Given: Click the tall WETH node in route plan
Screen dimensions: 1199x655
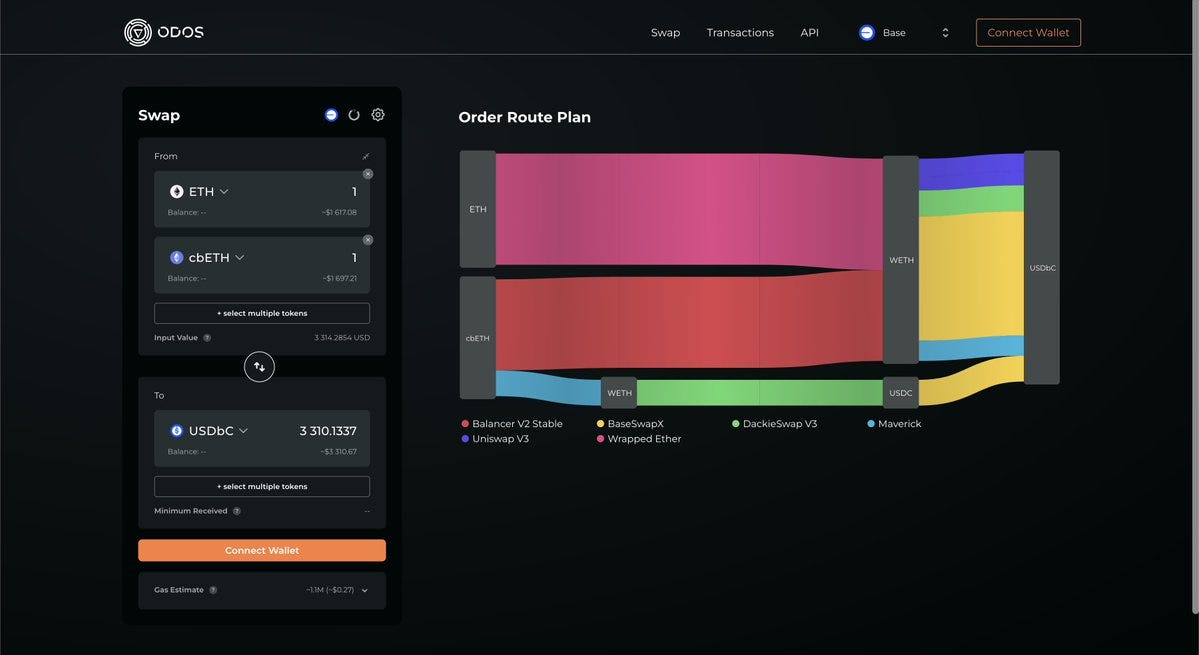Looking at the screenshot, I should tap(901, 260).
